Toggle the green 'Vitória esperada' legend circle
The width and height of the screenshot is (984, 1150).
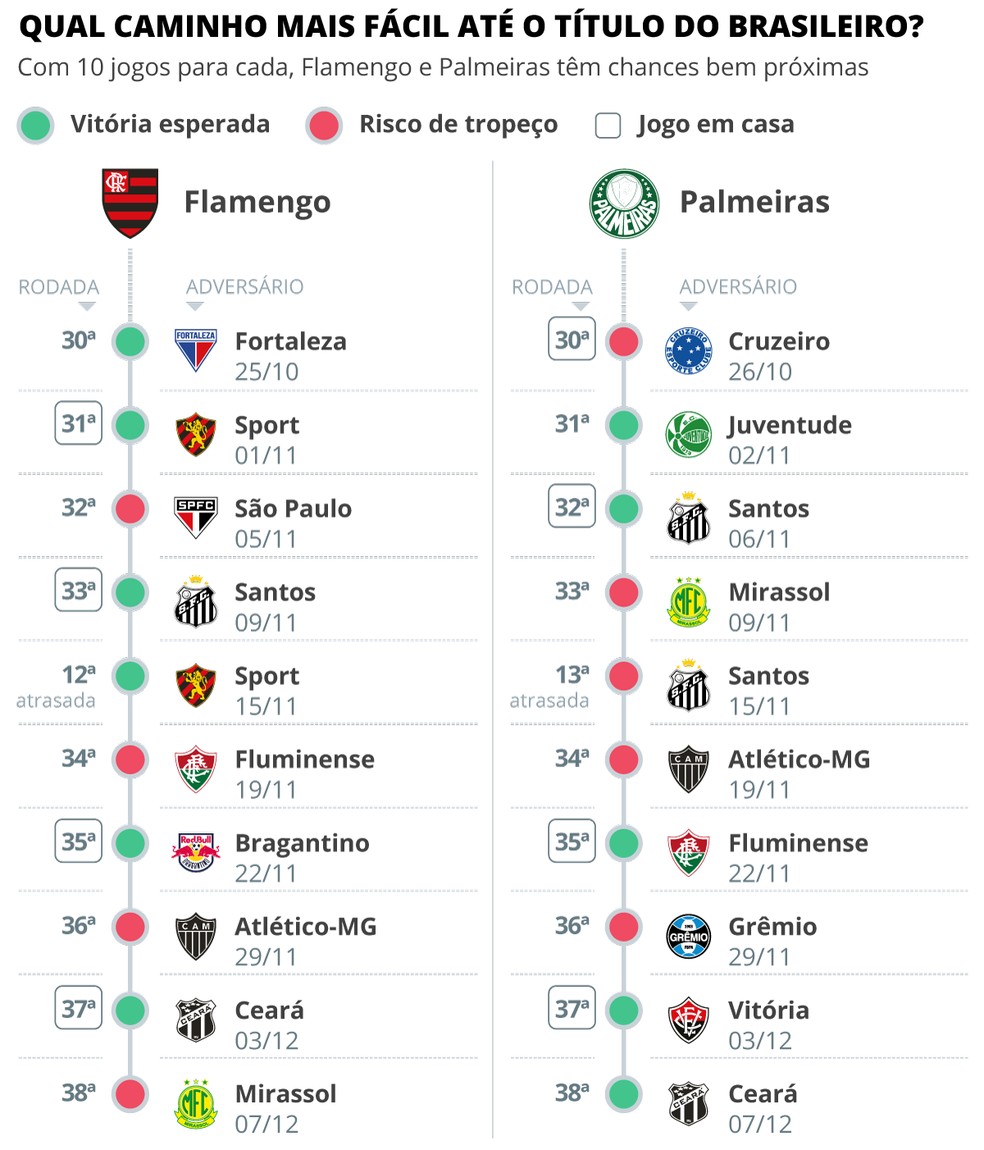tap(35, 126)
